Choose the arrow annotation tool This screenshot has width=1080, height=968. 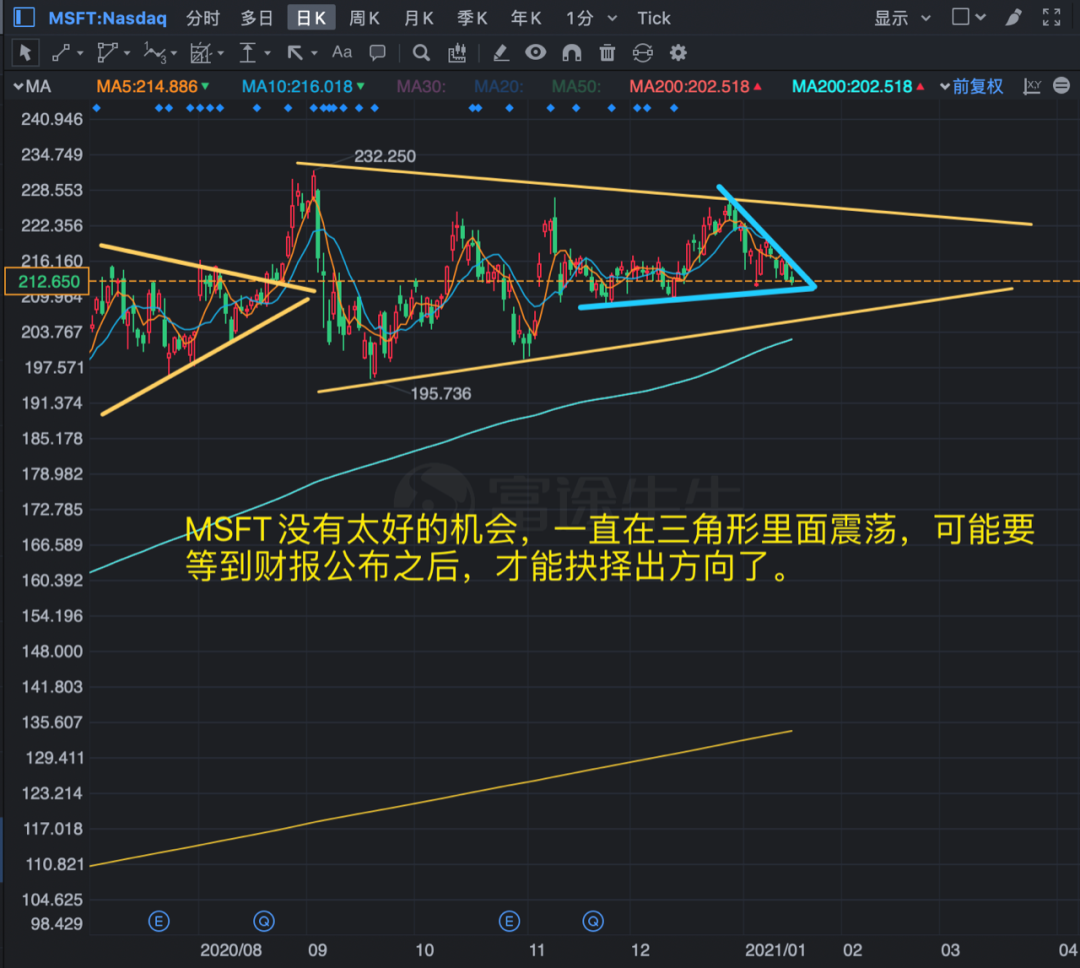295,53
